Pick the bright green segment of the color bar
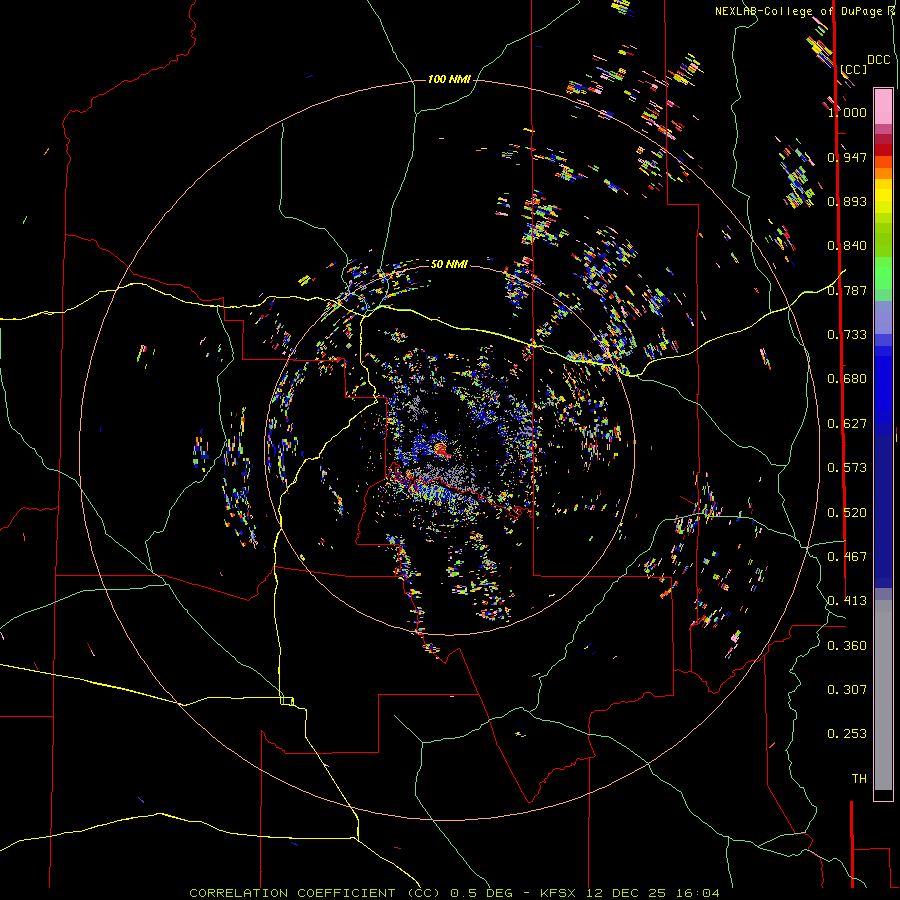Screen dimensions: 900x900 (883, 273)
